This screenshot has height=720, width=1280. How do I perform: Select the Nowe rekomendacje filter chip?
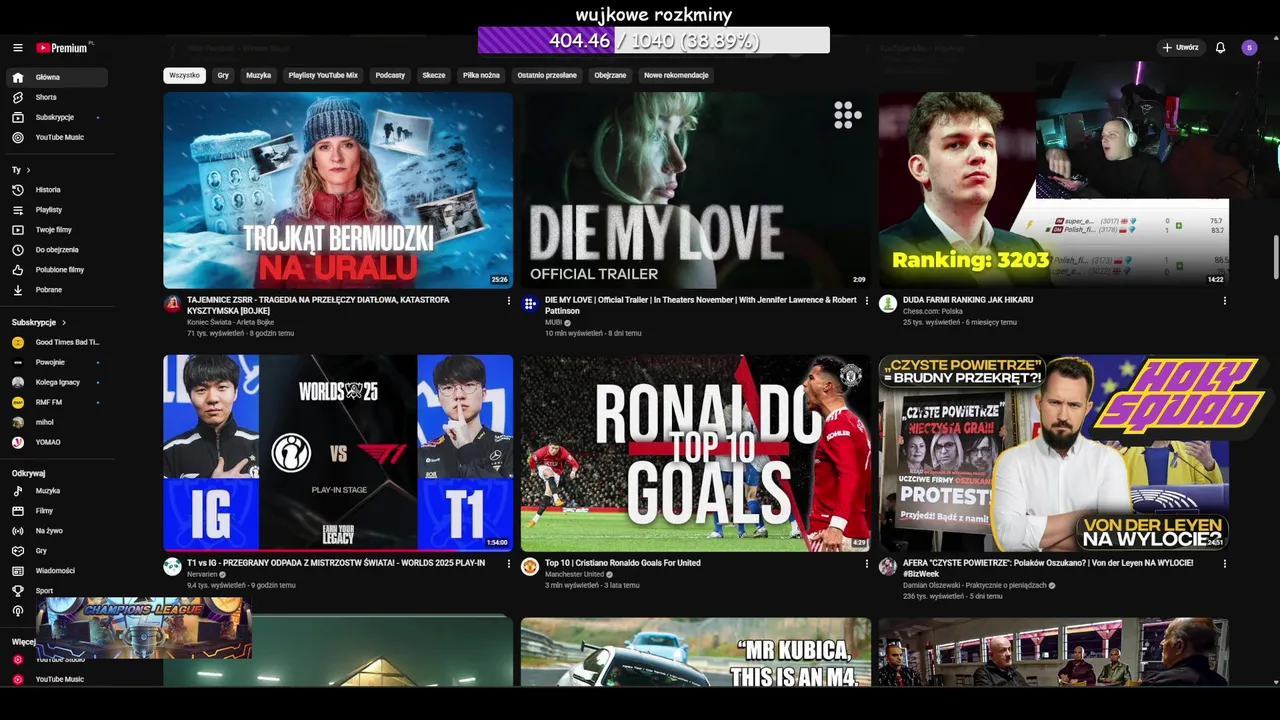click(x=676, y=75)
